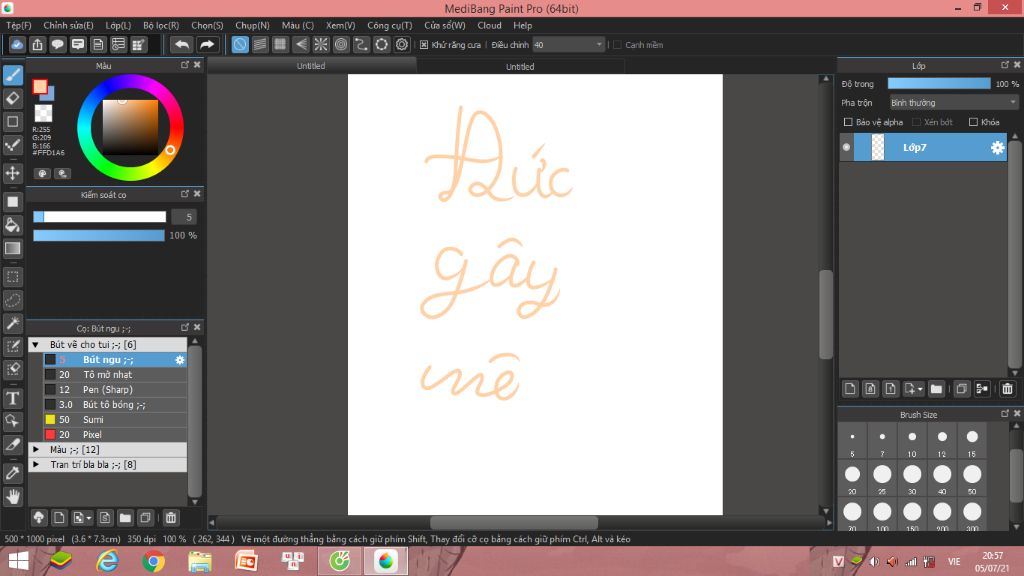Select the Eyedropper tool
The height and width of the screenshot is (576, 1024).
click(x=12, y=473)
